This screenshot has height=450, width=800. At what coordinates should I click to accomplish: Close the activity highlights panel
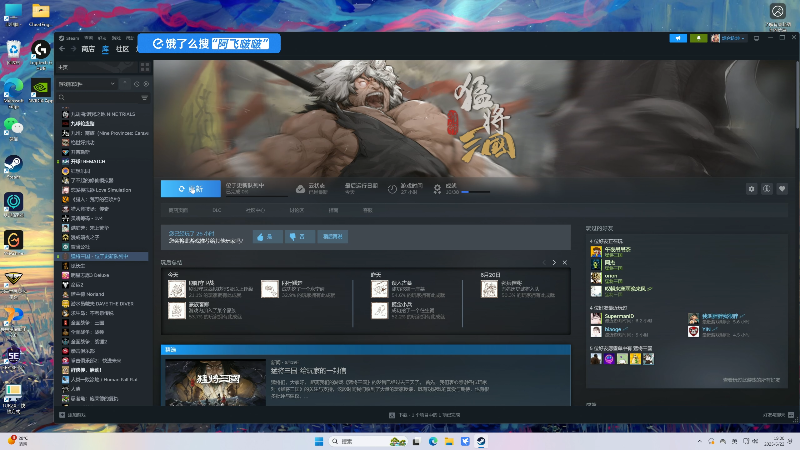(565, 262)
